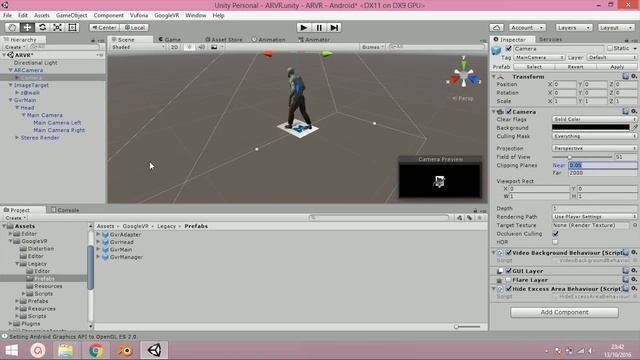Open the Vuforia menu
This screenshot has height=360, width=640.
point(139,15)
